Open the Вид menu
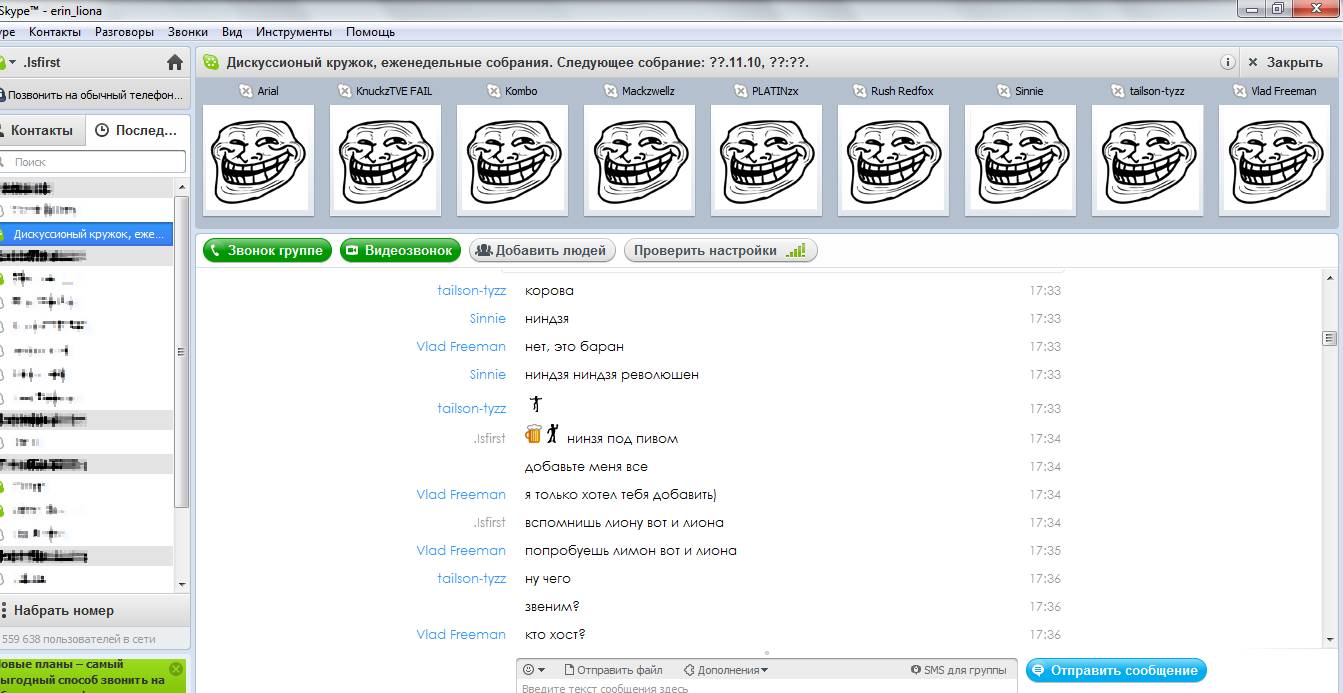The height and width of the screenshot is (693, 1343). (232, 32)
